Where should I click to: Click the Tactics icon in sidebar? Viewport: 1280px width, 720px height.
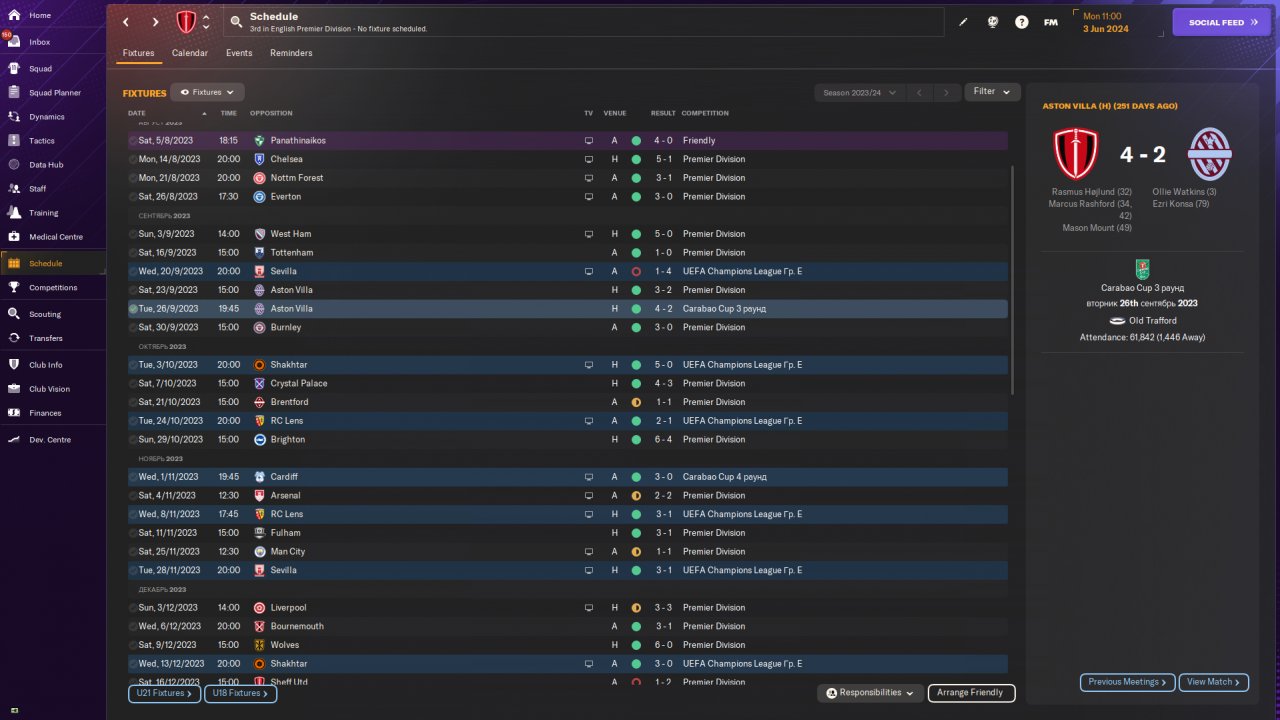15,141
